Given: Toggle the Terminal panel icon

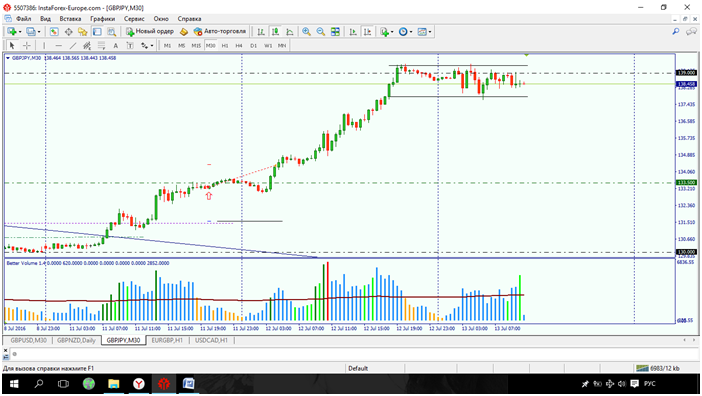Looking at the screenshot, I should click(x=97, y=31).
